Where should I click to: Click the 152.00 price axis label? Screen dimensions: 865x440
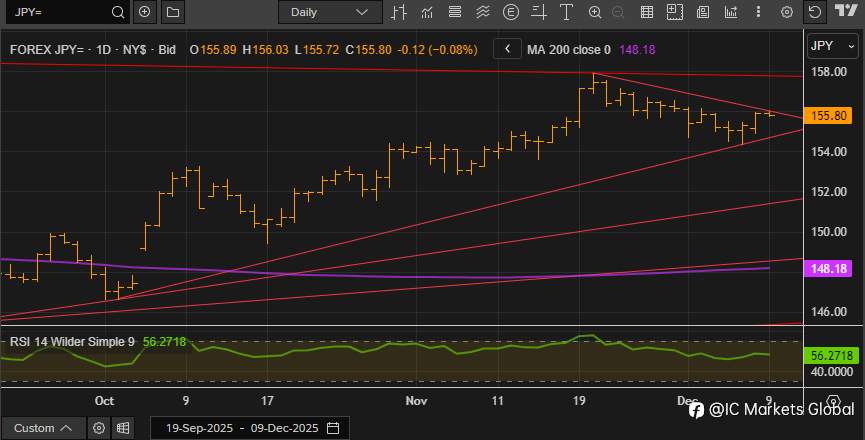coord(829,191)
